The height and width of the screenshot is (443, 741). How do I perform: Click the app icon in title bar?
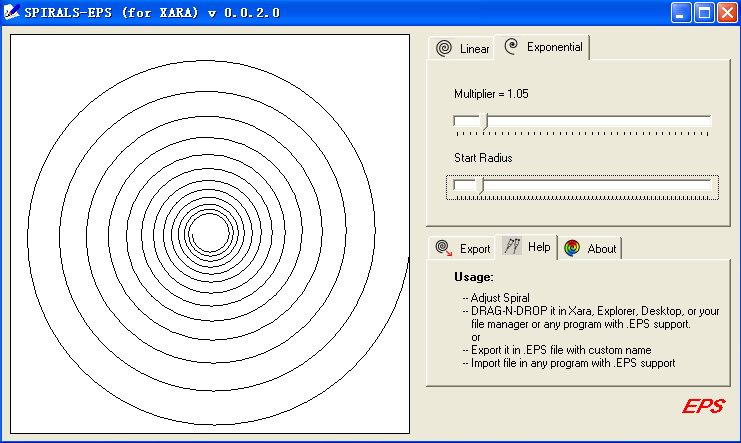(11, 12)
